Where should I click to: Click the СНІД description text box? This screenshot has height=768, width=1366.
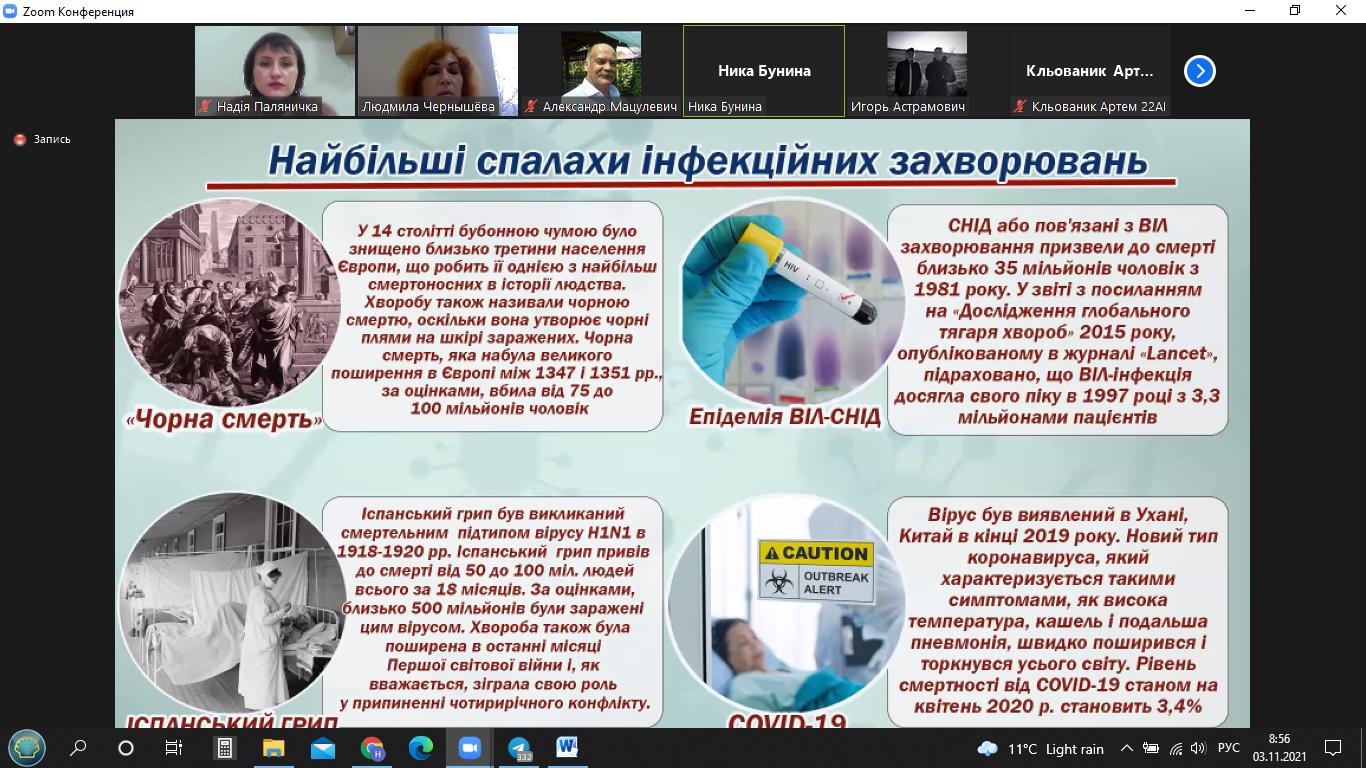point(1057,320)
